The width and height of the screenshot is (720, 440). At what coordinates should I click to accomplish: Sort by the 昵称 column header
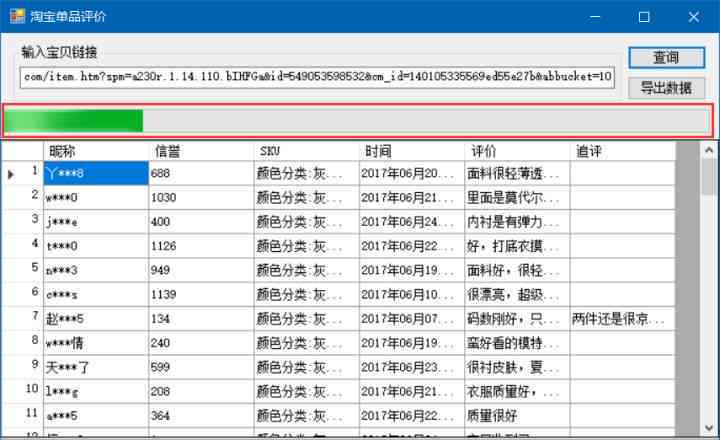tap(96, 151)
